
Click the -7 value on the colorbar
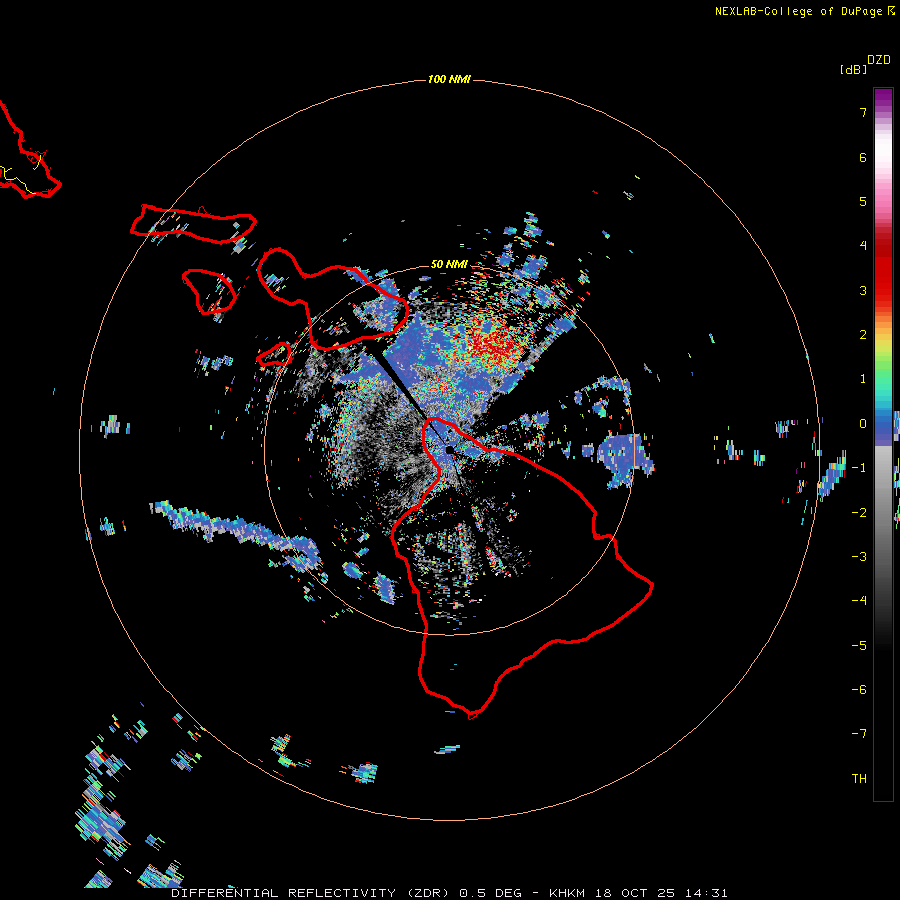click(859, 734)
